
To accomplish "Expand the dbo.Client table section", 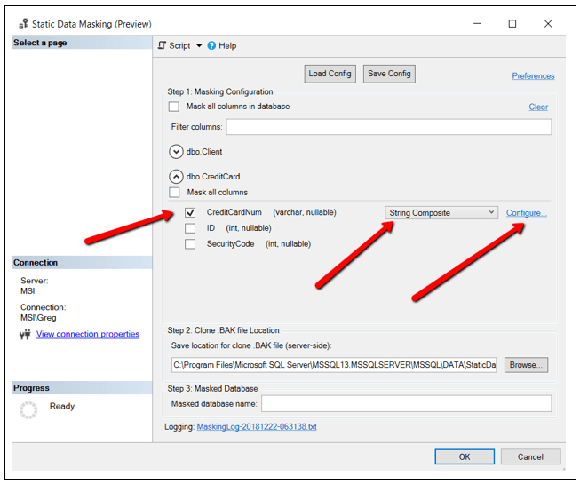I will 176,152.
